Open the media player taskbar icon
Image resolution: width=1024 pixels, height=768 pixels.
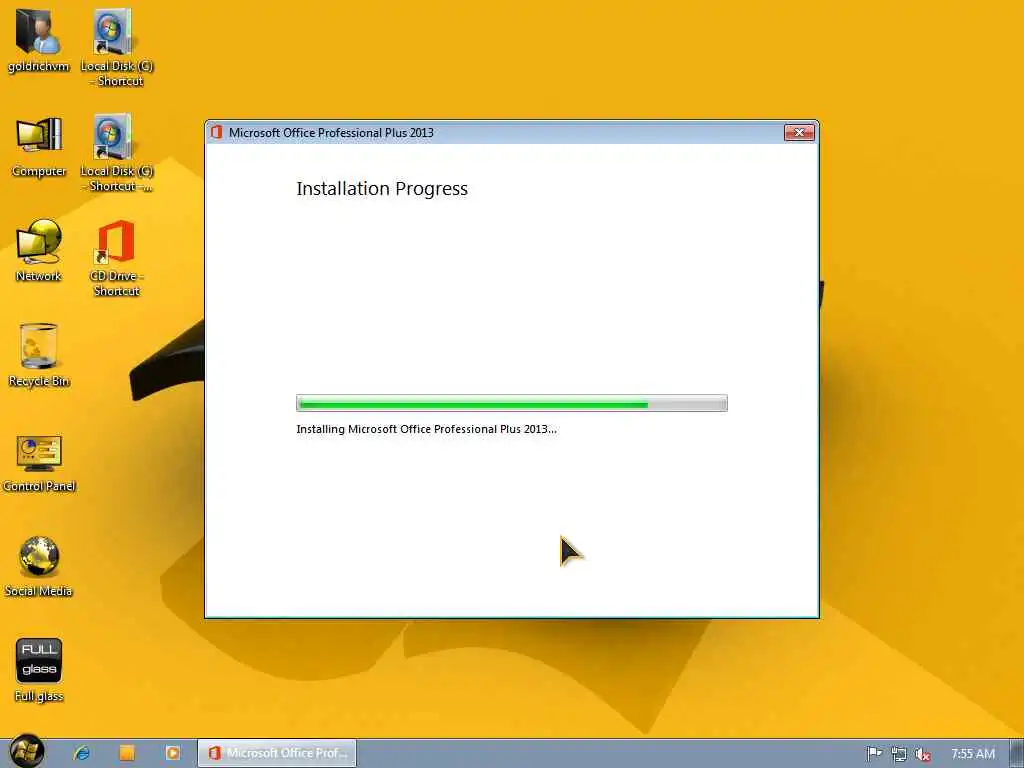pyautogui.click(x=172, y=753)
